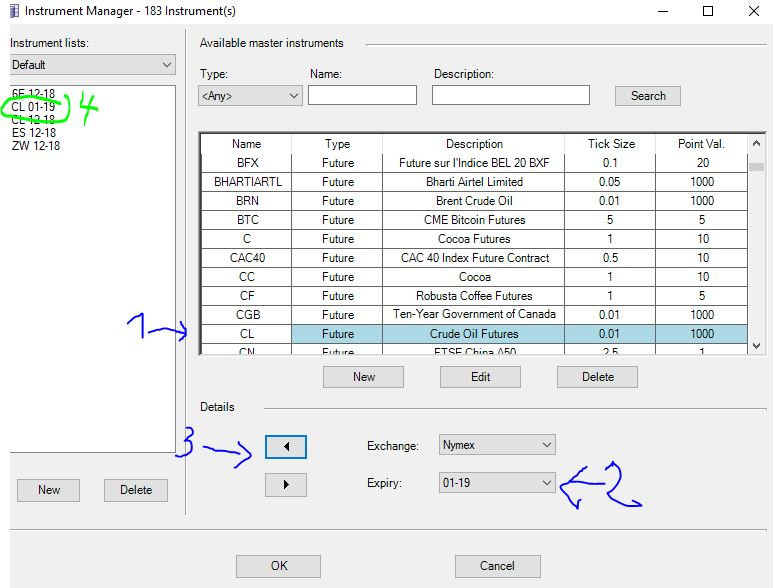
Task: Click the Description search input field
Action: click(511, 95)
